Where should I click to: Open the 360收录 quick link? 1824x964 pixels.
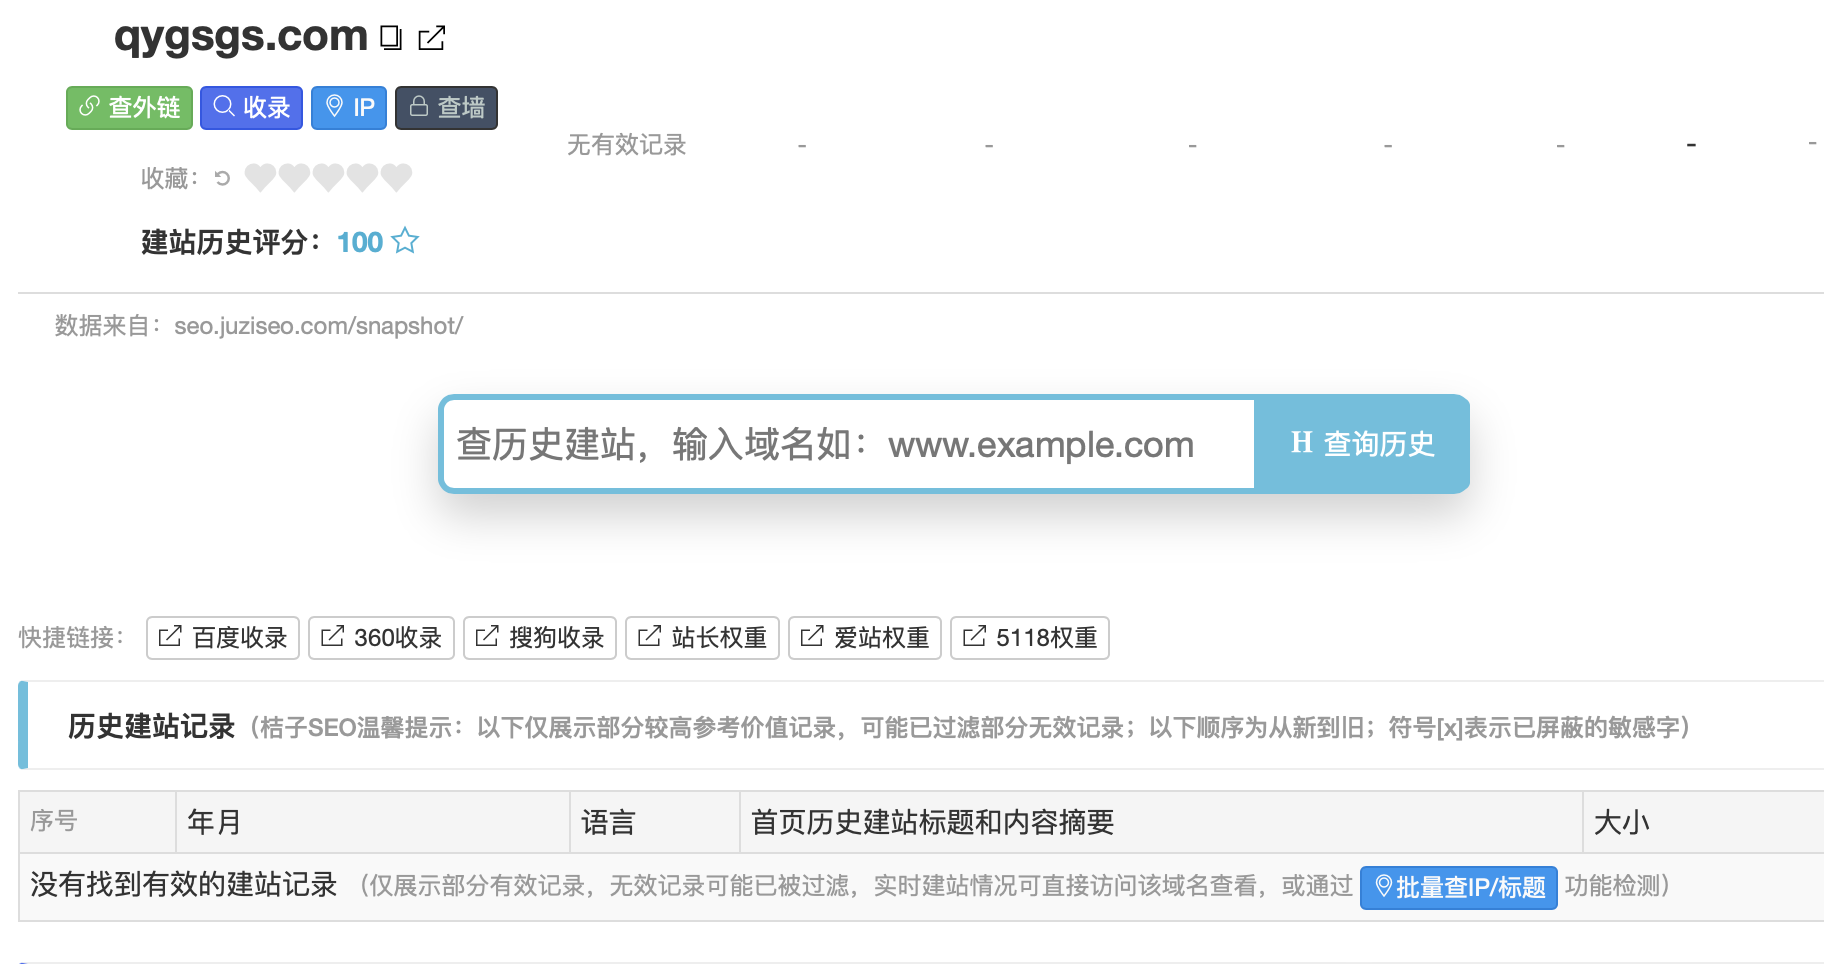click(381, 638)
